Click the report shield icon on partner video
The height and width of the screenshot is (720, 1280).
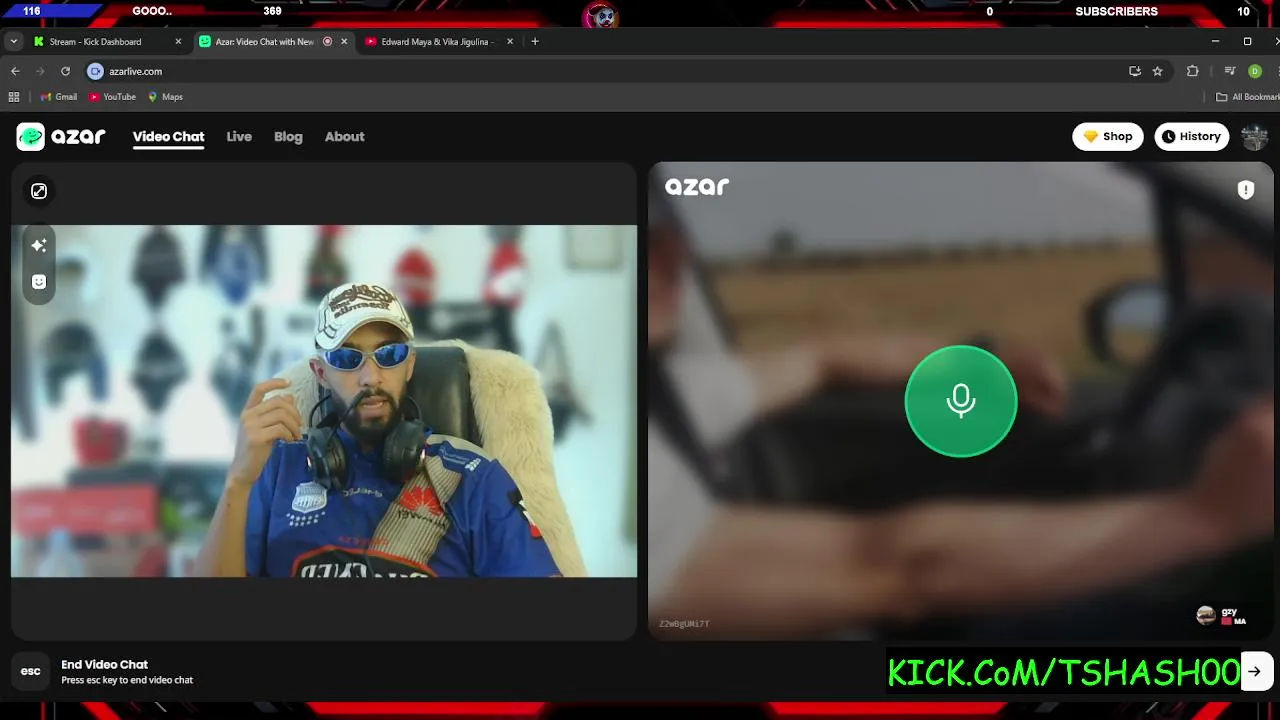click(x=1246, y=190)
